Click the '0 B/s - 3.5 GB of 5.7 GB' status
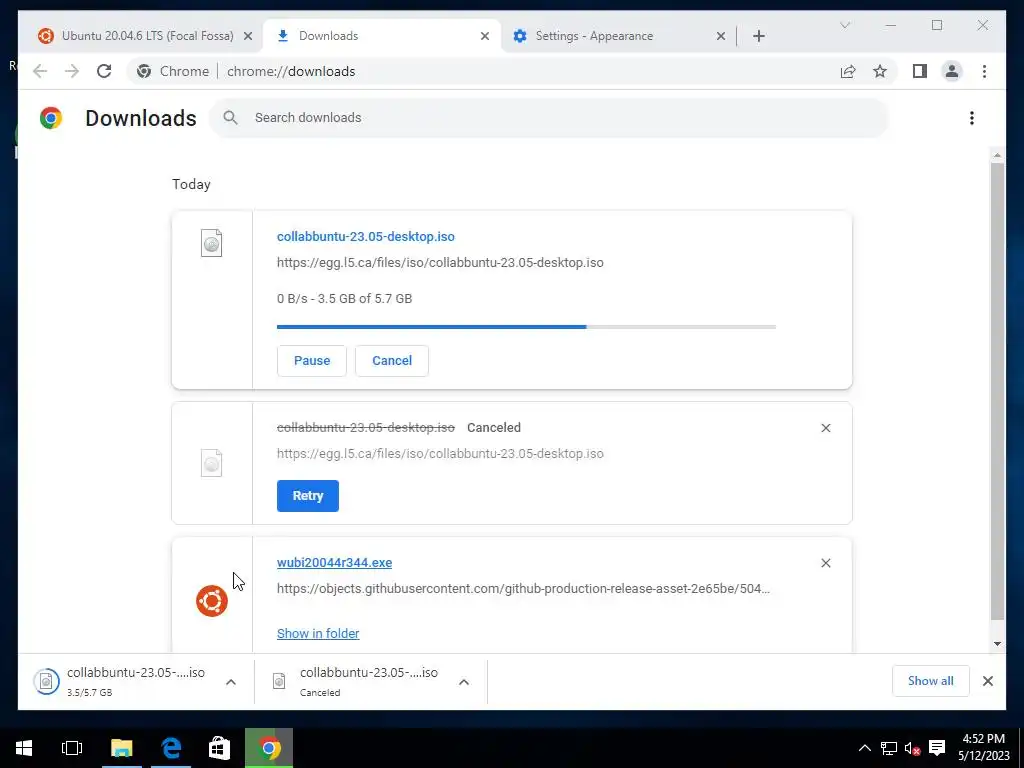Image resolution: width=1024 pixels, height=768 pixels. pos(344,298)
